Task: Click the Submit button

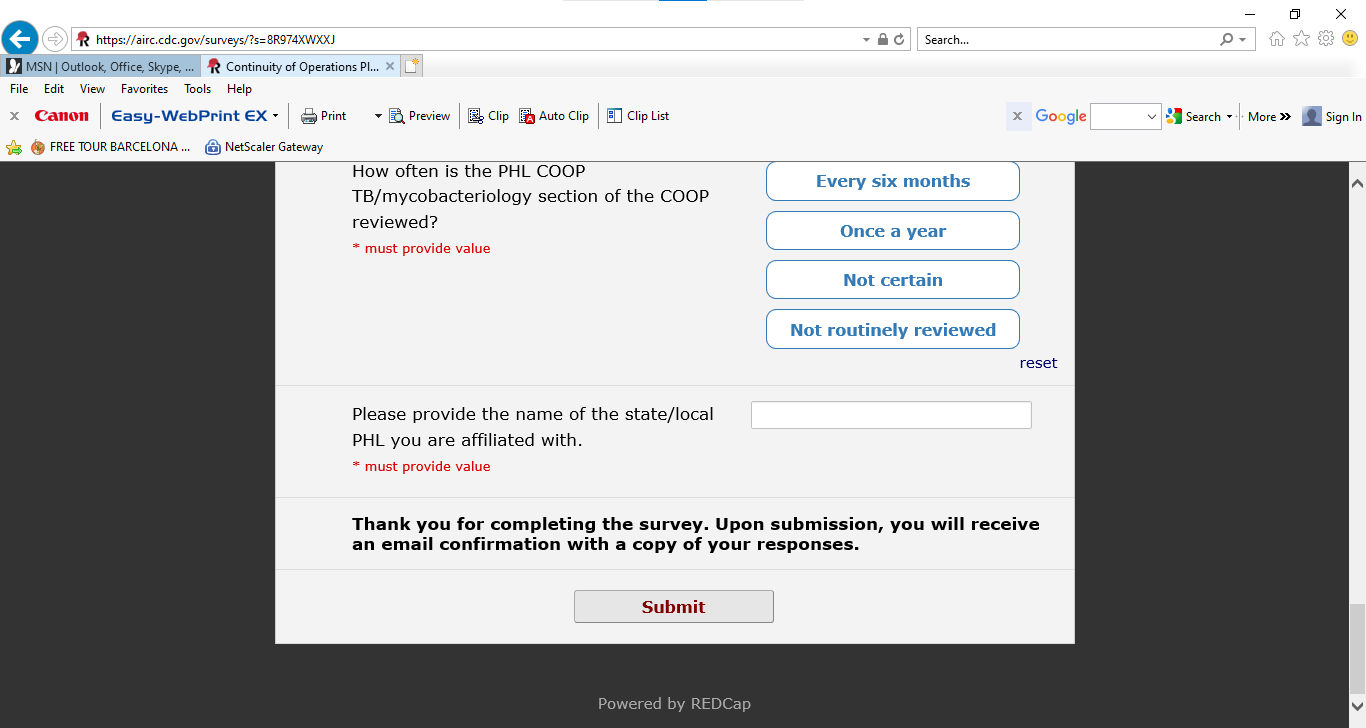Action: click(674, 607)
